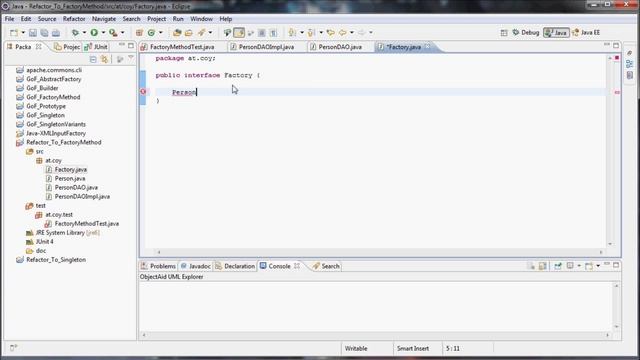
Task: Click the error marker in editor gutter
Action: point(143,91)
